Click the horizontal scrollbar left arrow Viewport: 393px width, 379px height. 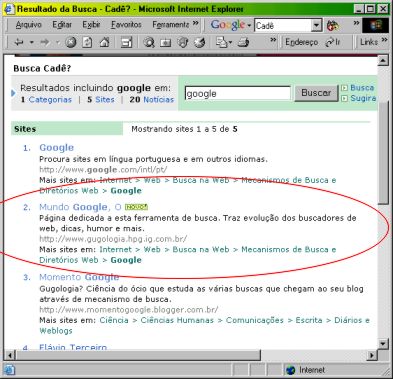coord(10,355)
